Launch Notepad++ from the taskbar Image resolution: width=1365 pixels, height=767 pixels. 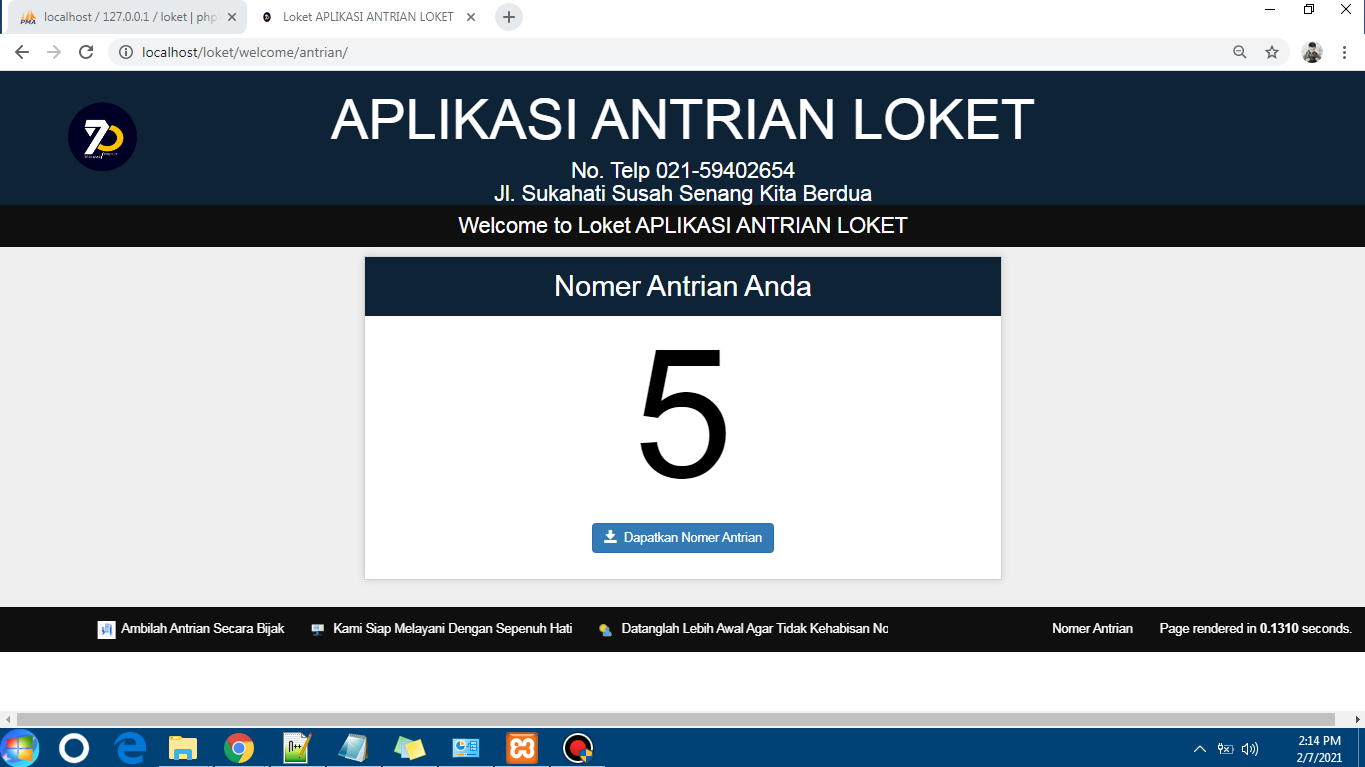(294, 747)
